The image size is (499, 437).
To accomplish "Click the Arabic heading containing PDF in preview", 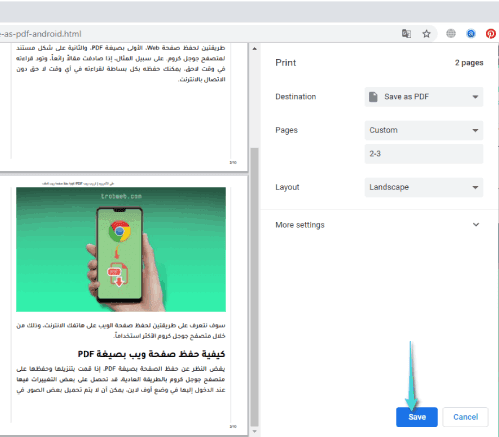I will tap(151, 354).
